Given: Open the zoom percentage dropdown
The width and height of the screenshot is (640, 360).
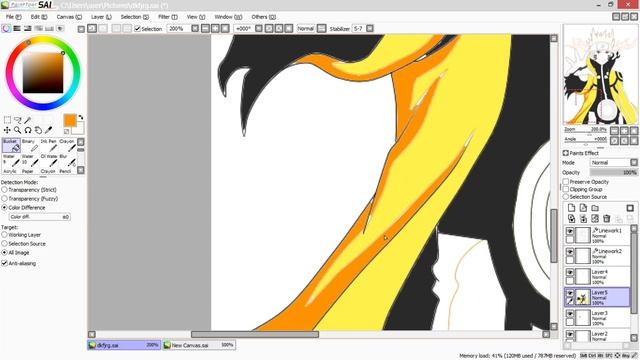Looking at the screenshot, I should [195, 29].
